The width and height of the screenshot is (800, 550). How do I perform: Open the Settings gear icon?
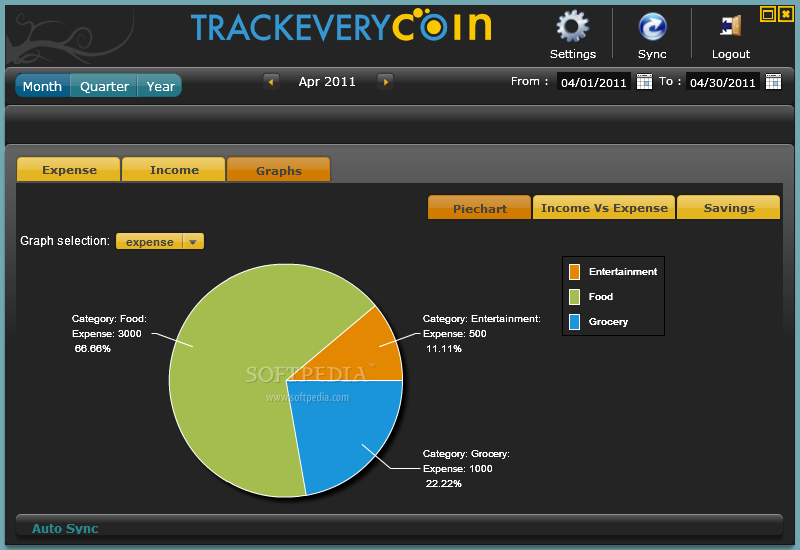pyautogui.click(x=572, y=26)
